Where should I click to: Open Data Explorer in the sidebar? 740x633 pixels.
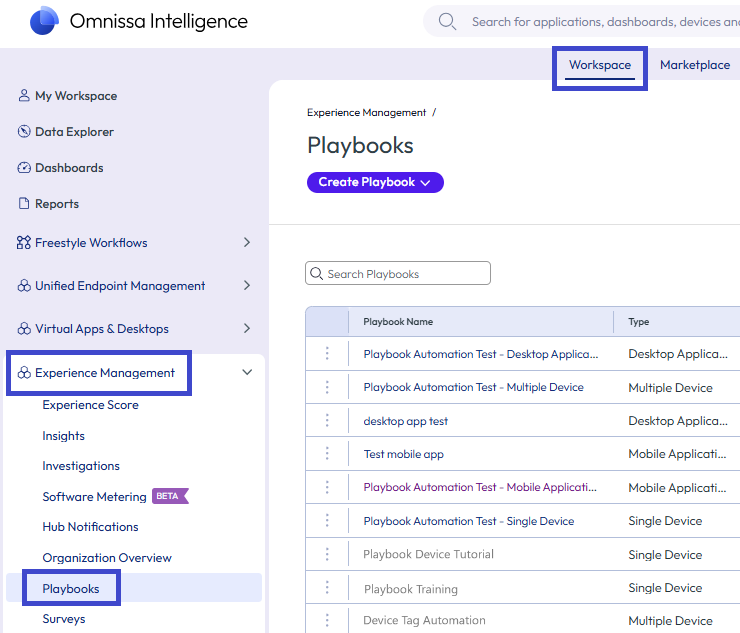click(74, 132)
